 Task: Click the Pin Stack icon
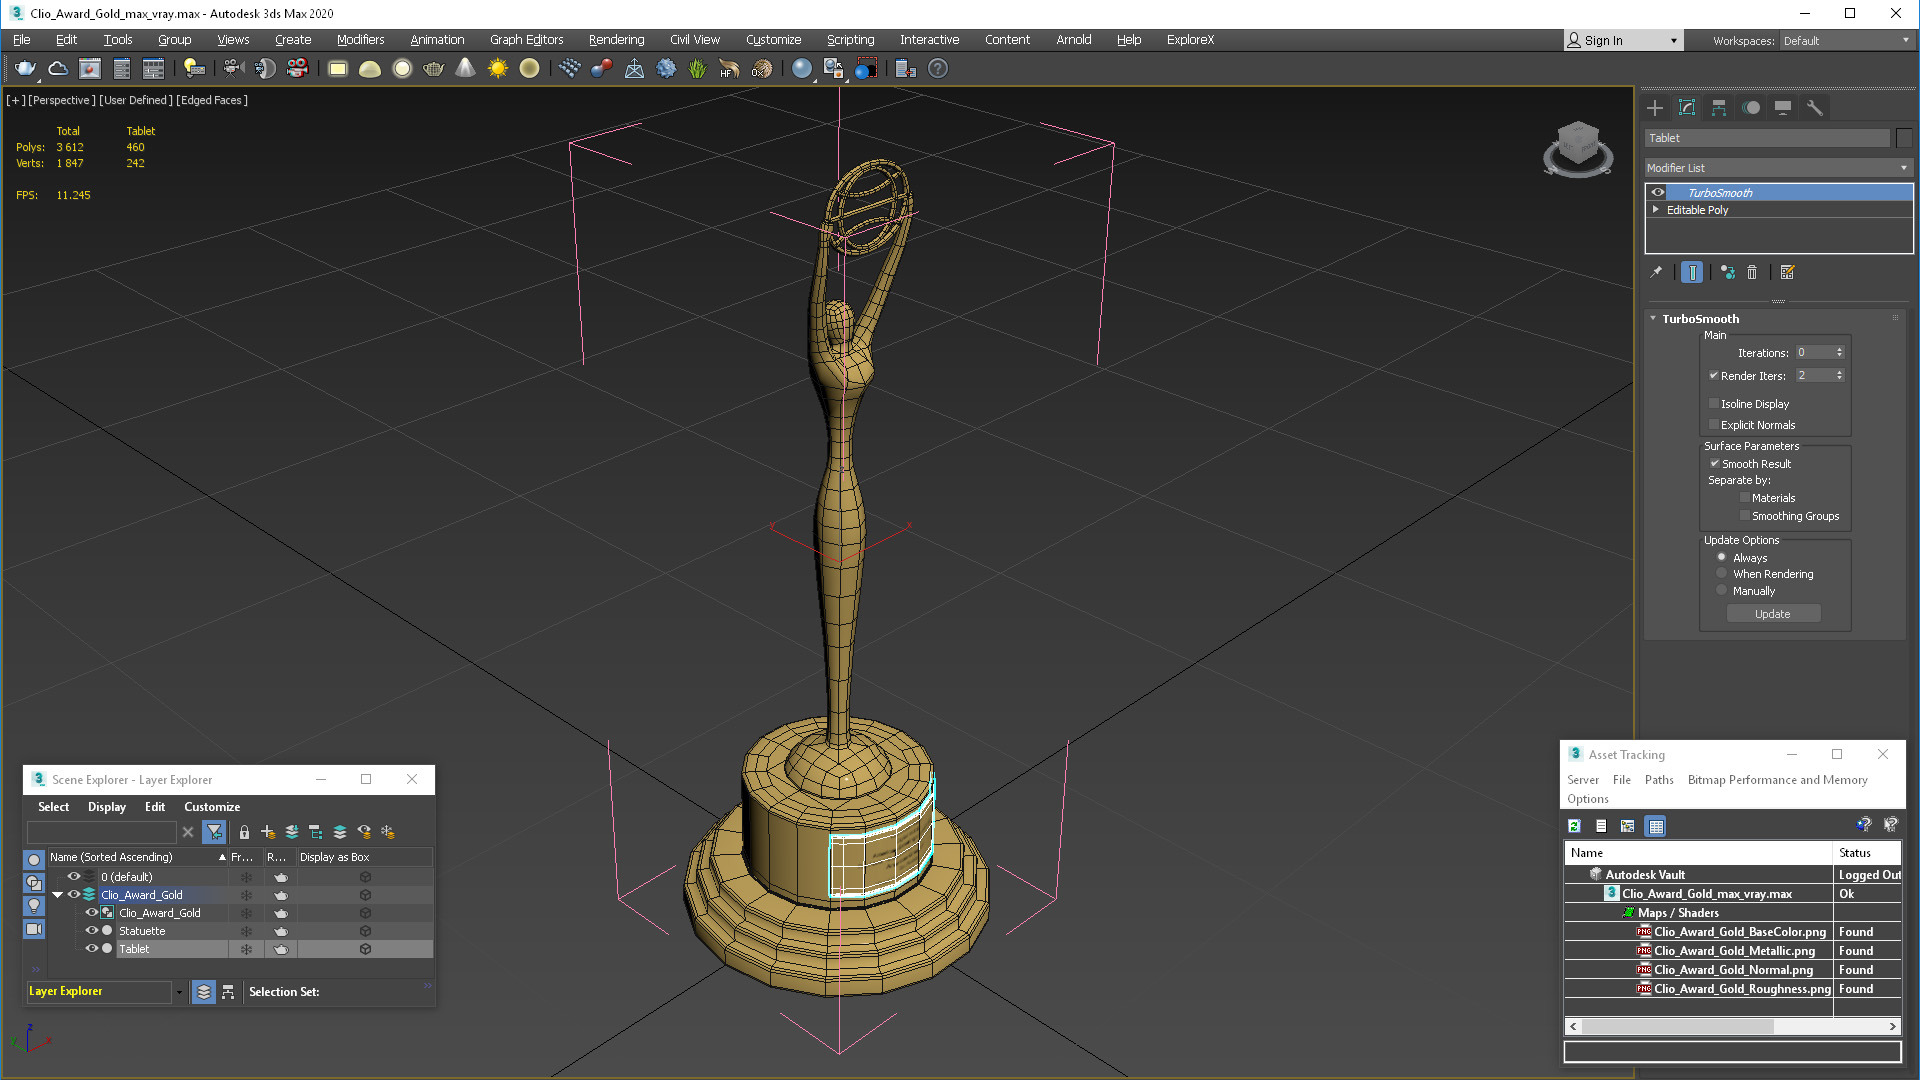pos(1656,272)
